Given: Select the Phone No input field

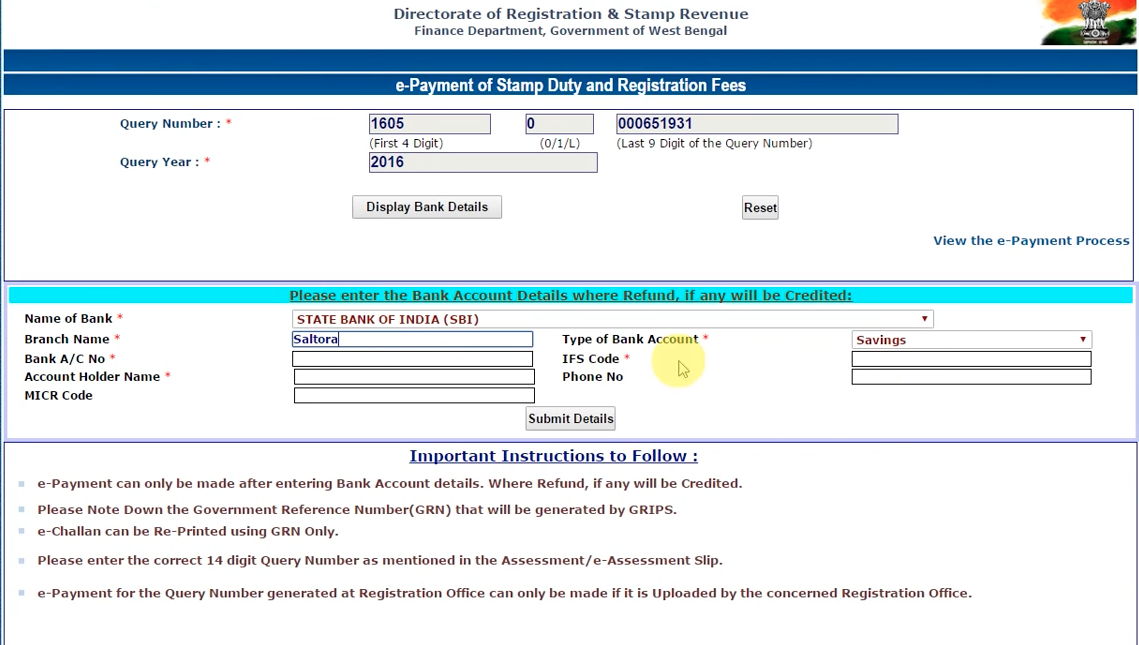Looking at the screenshot, I should [971, 377].
